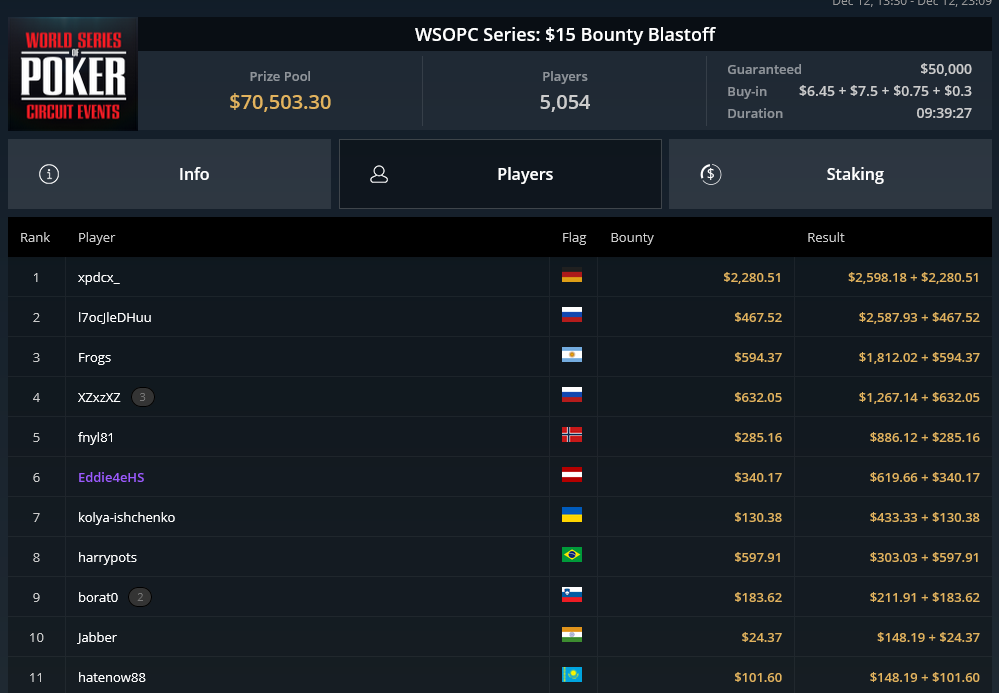999x693 pixels.
Task: Click Kazakhstan flag for hatenow88
Action: (571, 675)
